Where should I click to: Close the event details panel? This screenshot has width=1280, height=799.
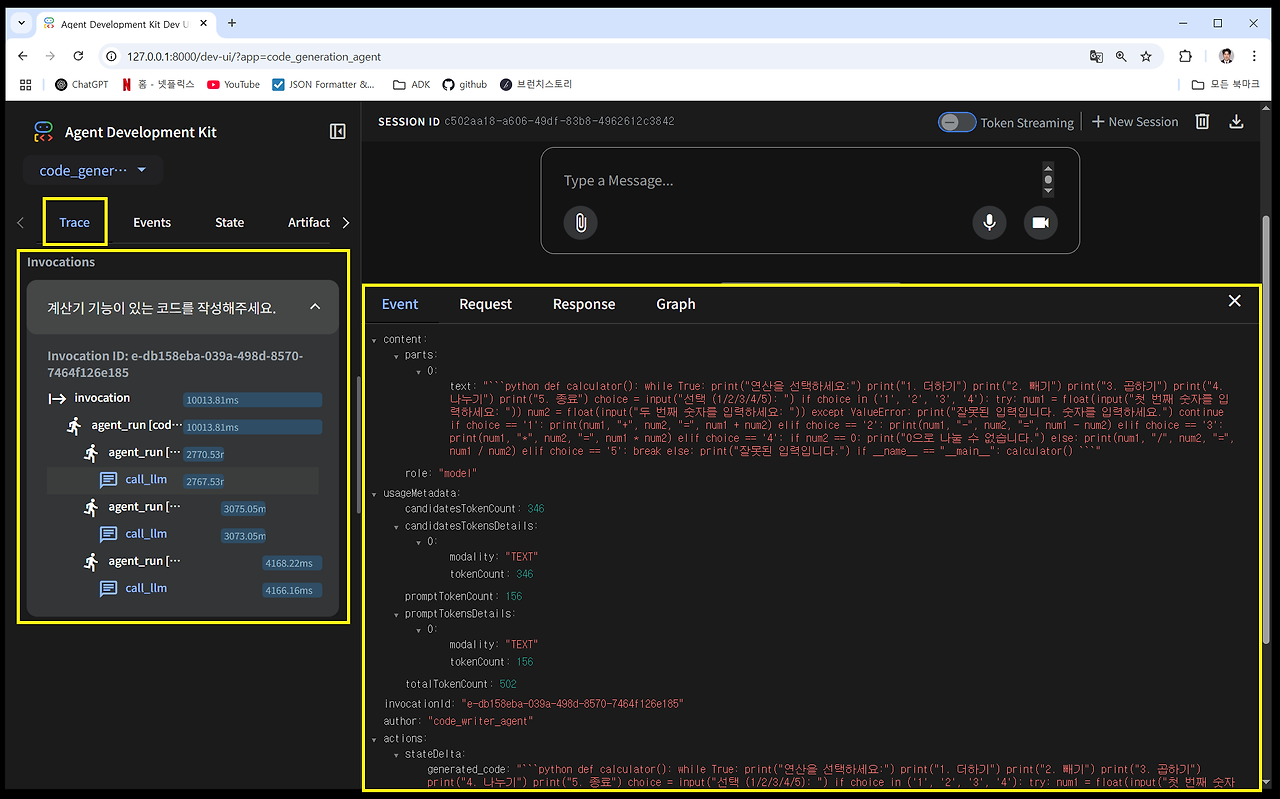(1235, 301)
